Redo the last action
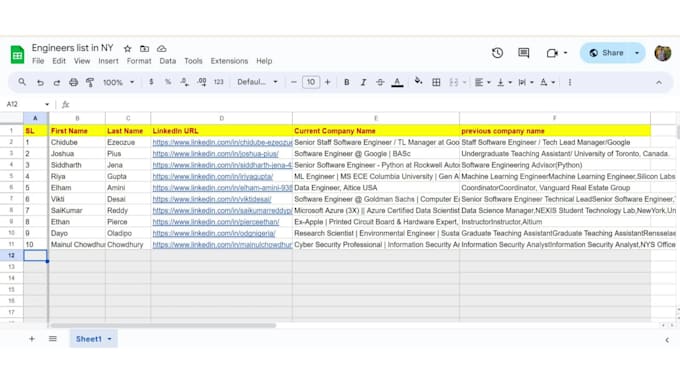Screen dimensions: 680x383 pyautogui.click(x=56, y=82)
